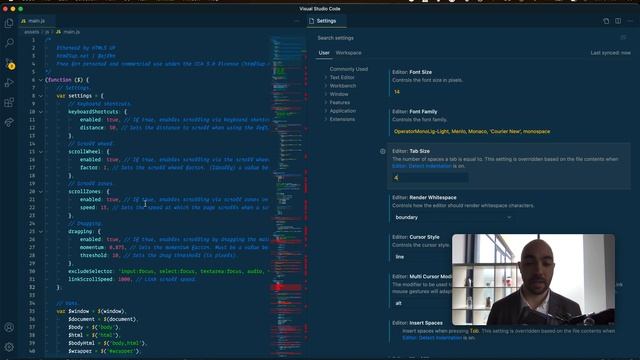
Task: Click the webcam video overlay thumbnail
Action: [533, 280]
